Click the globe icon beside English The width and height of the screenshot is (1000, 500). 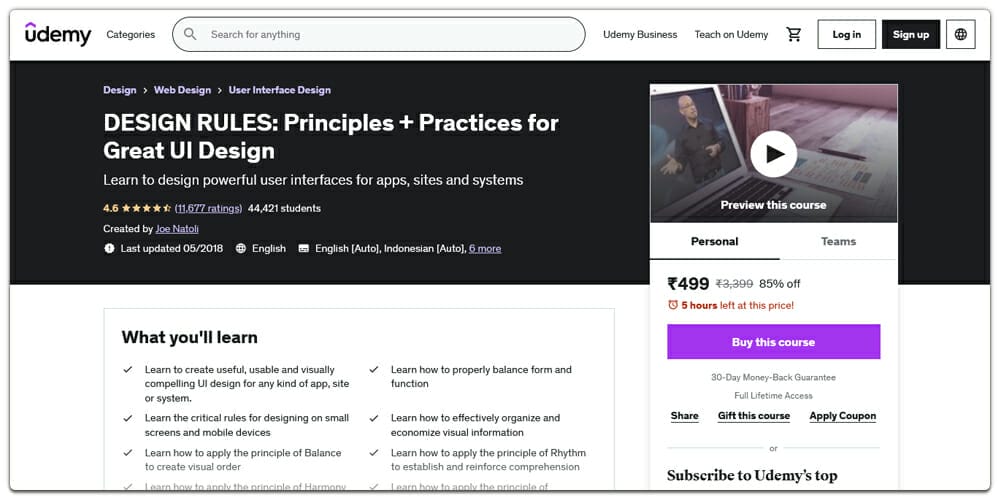(x=240, y=248)
